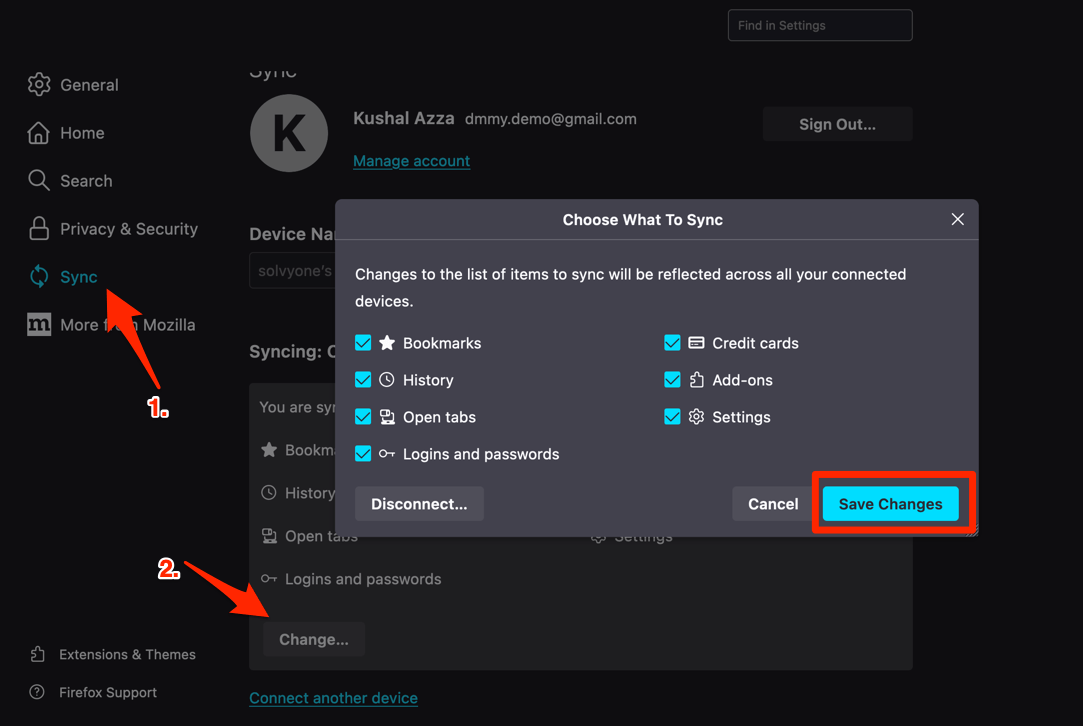The image size is (1083, 726).
Task: Click the Privacy & Security lock icon
Action: [x=39, y=228]
